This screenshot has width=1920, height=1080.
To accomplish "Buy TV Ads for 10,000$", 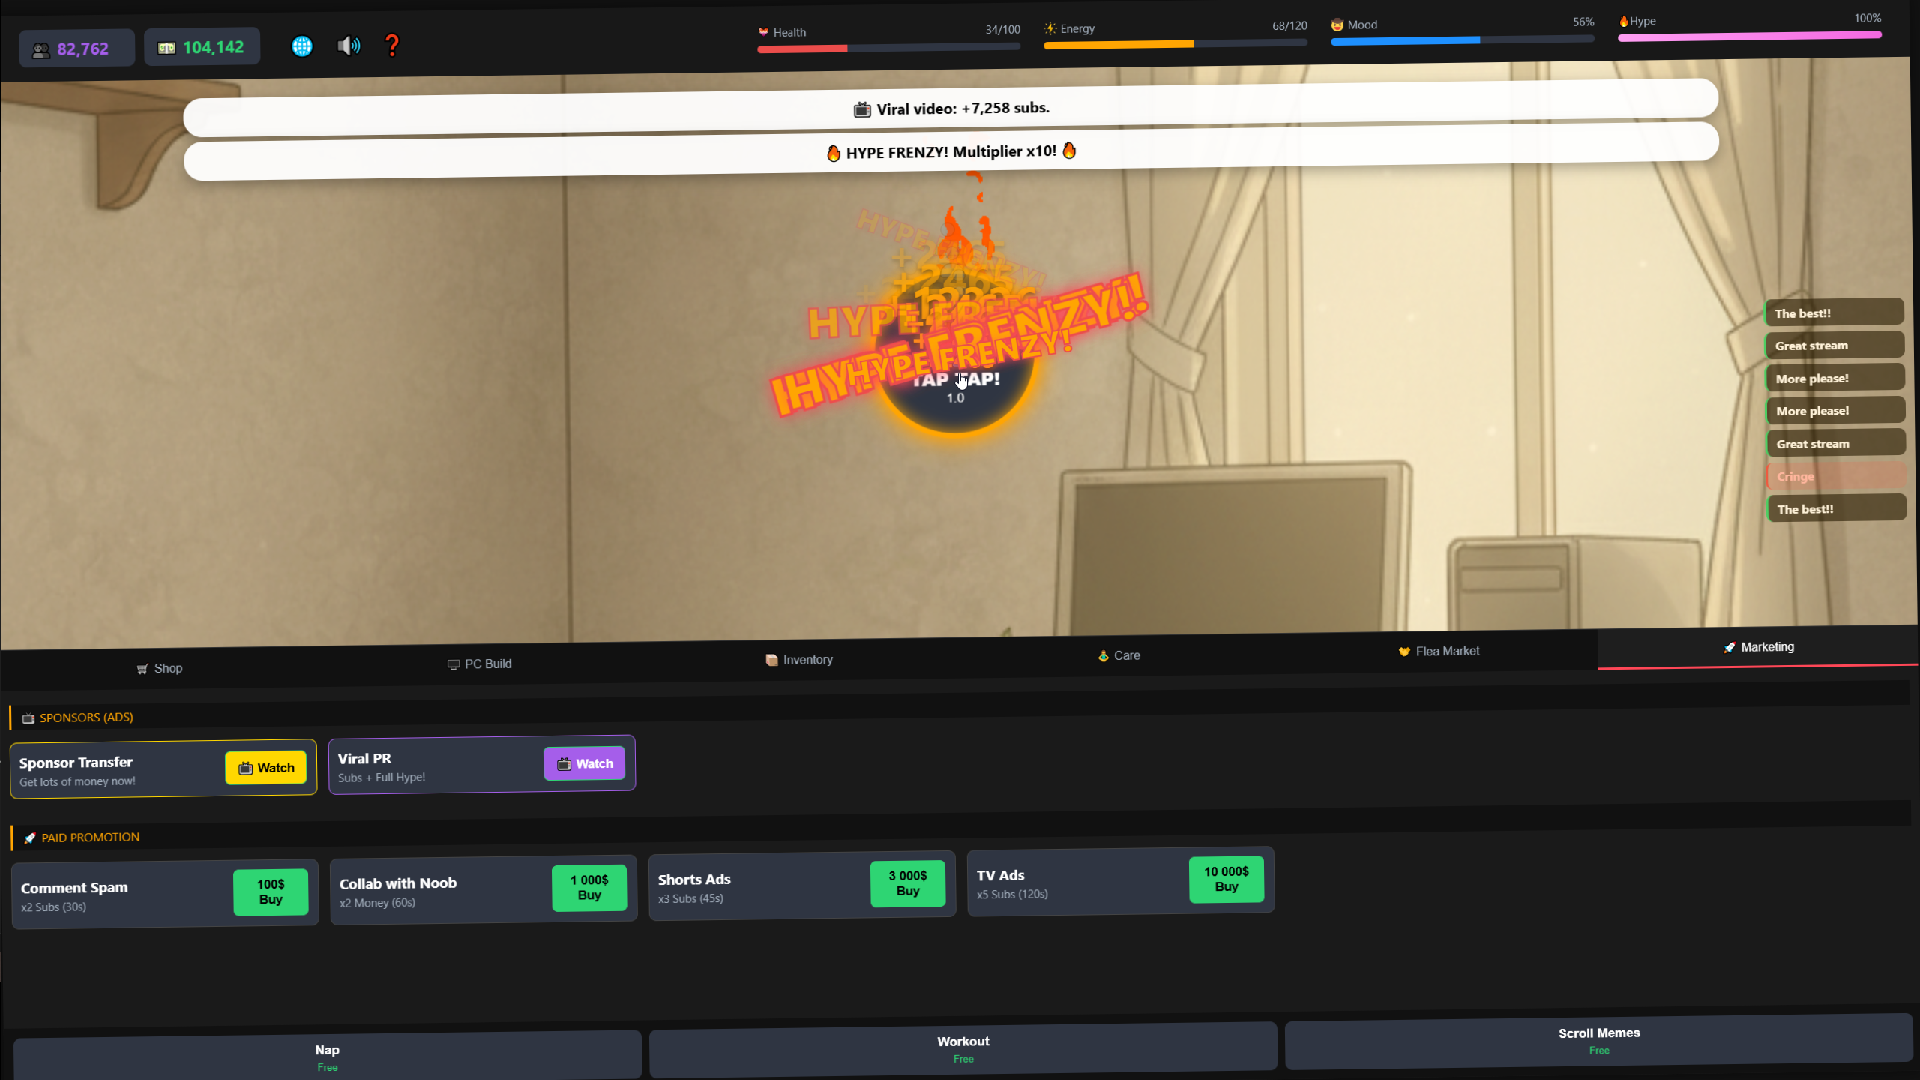I will click(1226, 879).
